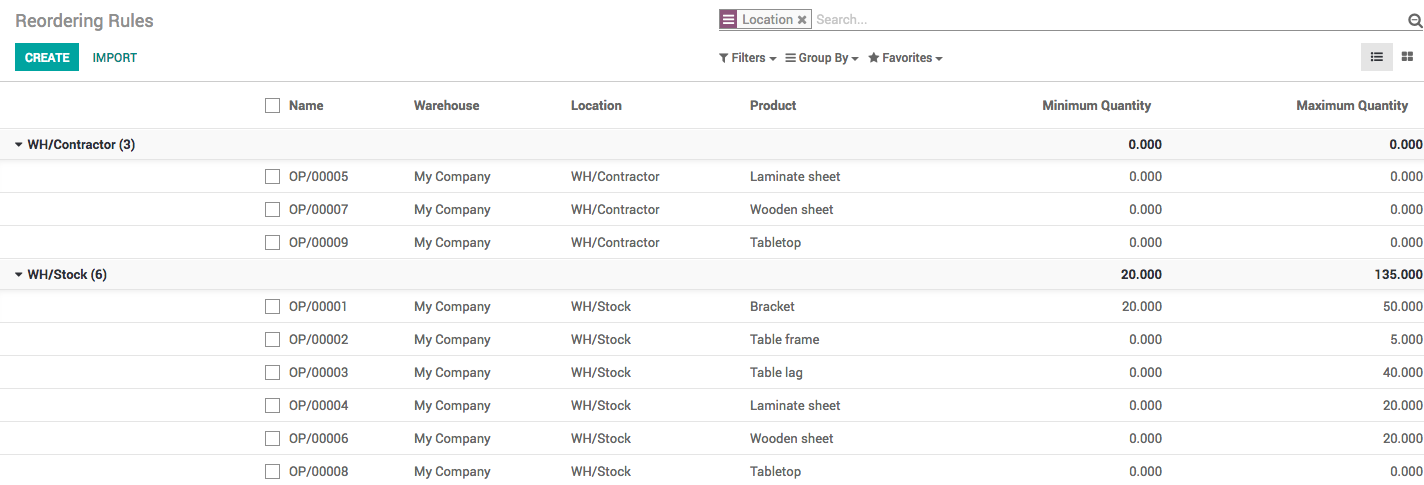Screen dimensions: 1424x485
Task: Open the Group By dropdown
Action: point(822,58)
